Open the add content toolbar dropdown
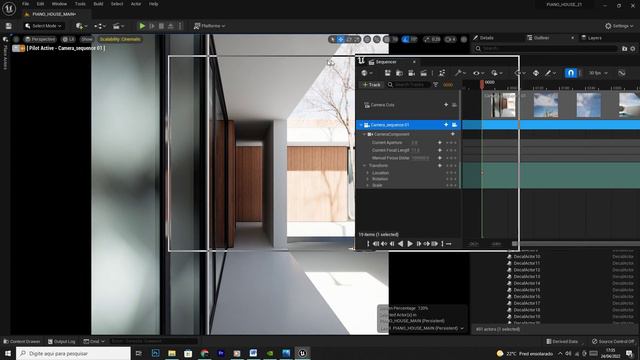The width and height of the screenshot is (640, 360). (81, 26)
